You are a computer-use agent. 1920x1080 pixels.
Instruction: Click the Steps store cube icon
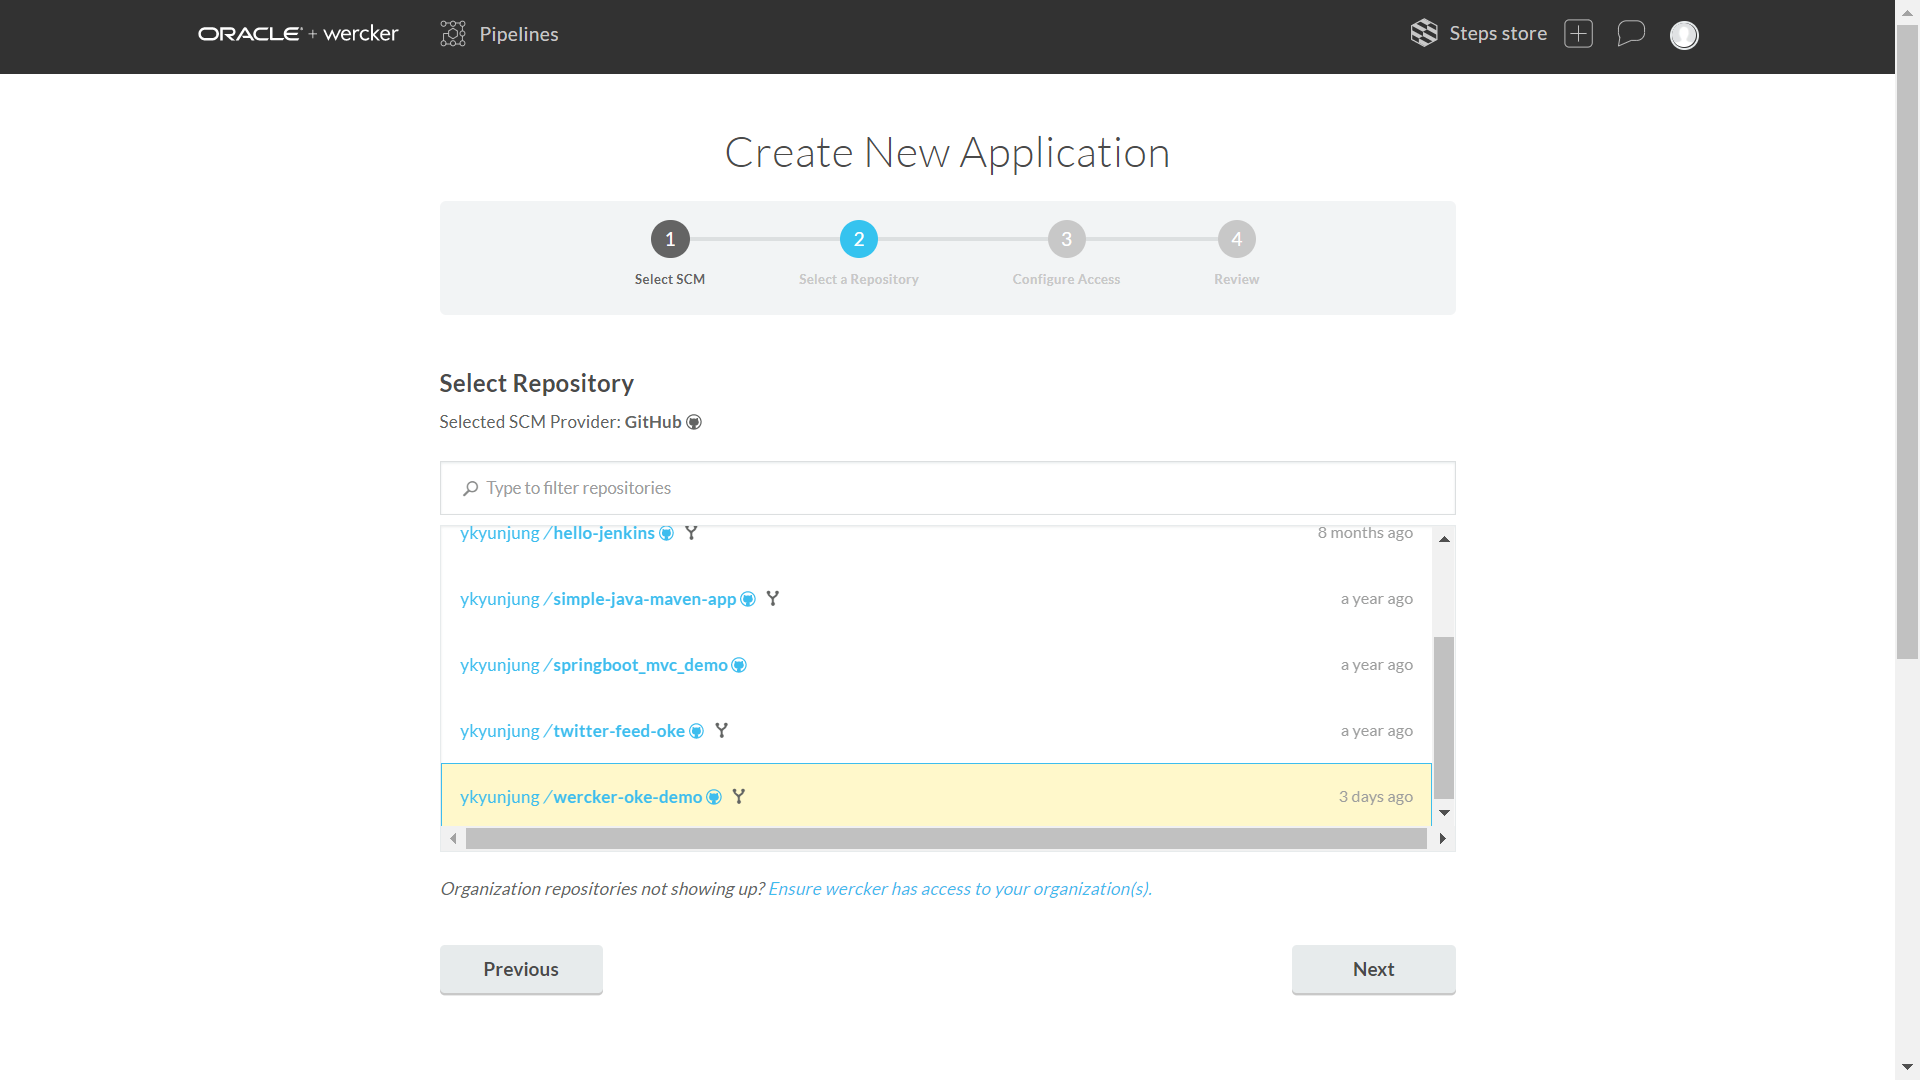(1424, 33)
